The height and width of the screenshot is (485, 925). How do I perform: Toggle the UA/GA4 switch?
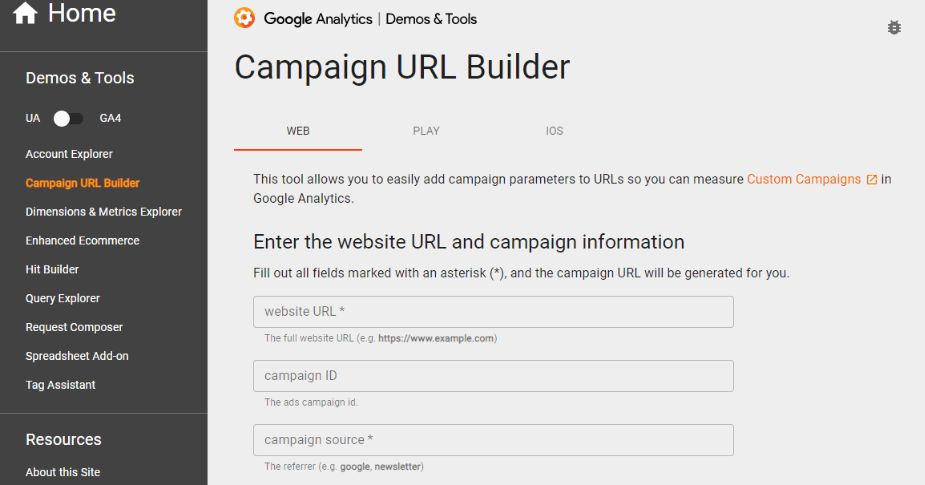click(x=67, y=118)
